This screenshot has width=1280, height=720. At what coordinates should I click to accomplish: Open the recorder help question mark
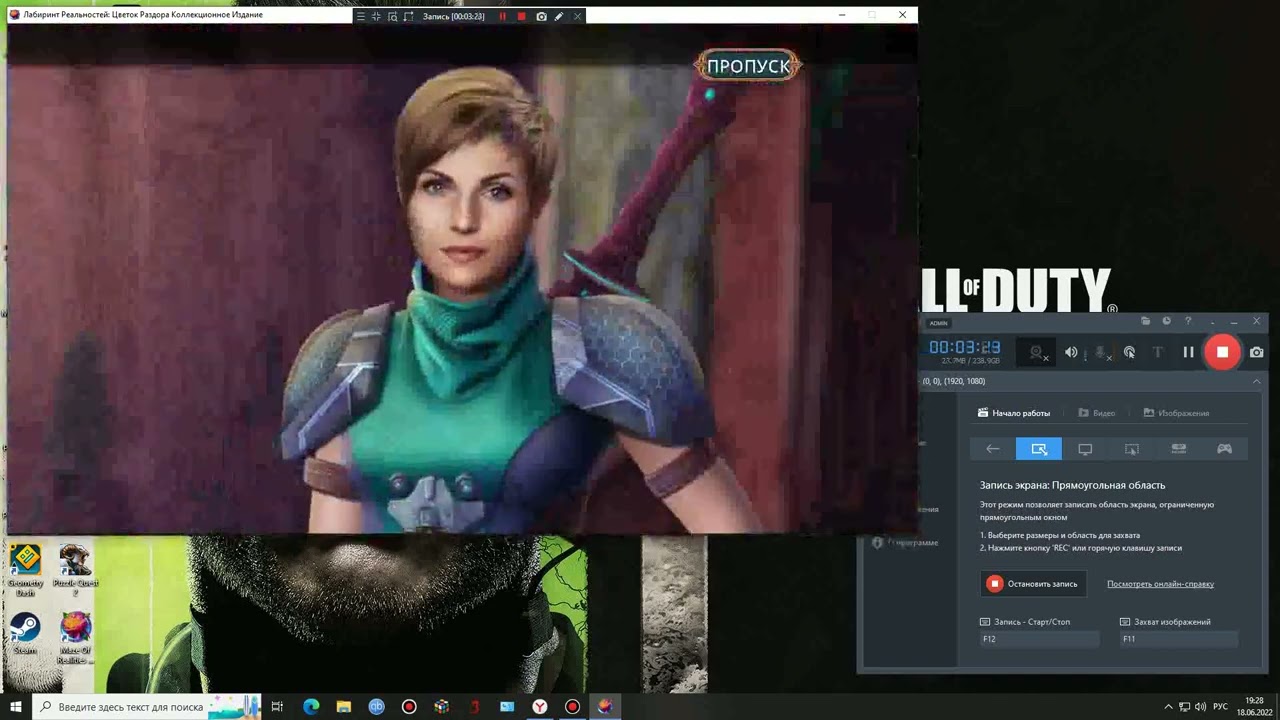coord(1188,321)
